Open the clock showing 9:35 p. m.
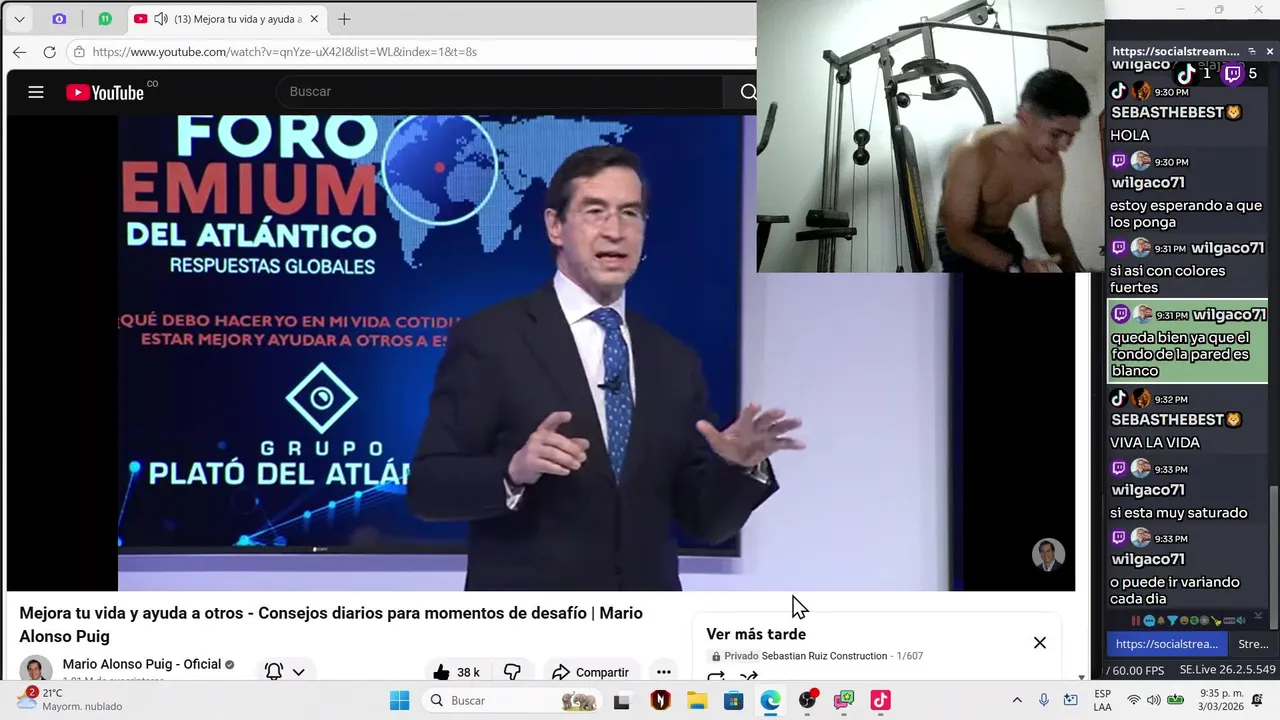 coord(1220,700)
